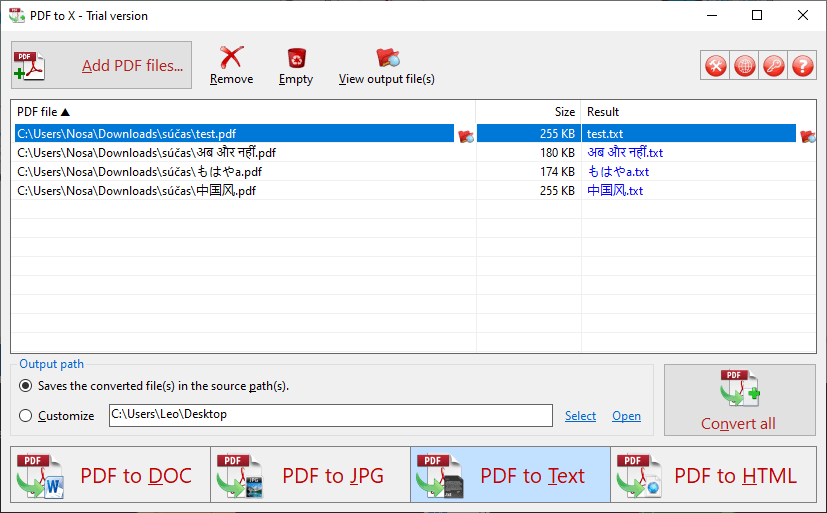Click the Open link for the output path
Image resolution: width=827 pixels, height=513 pixels.
click(x=626, y=416)
